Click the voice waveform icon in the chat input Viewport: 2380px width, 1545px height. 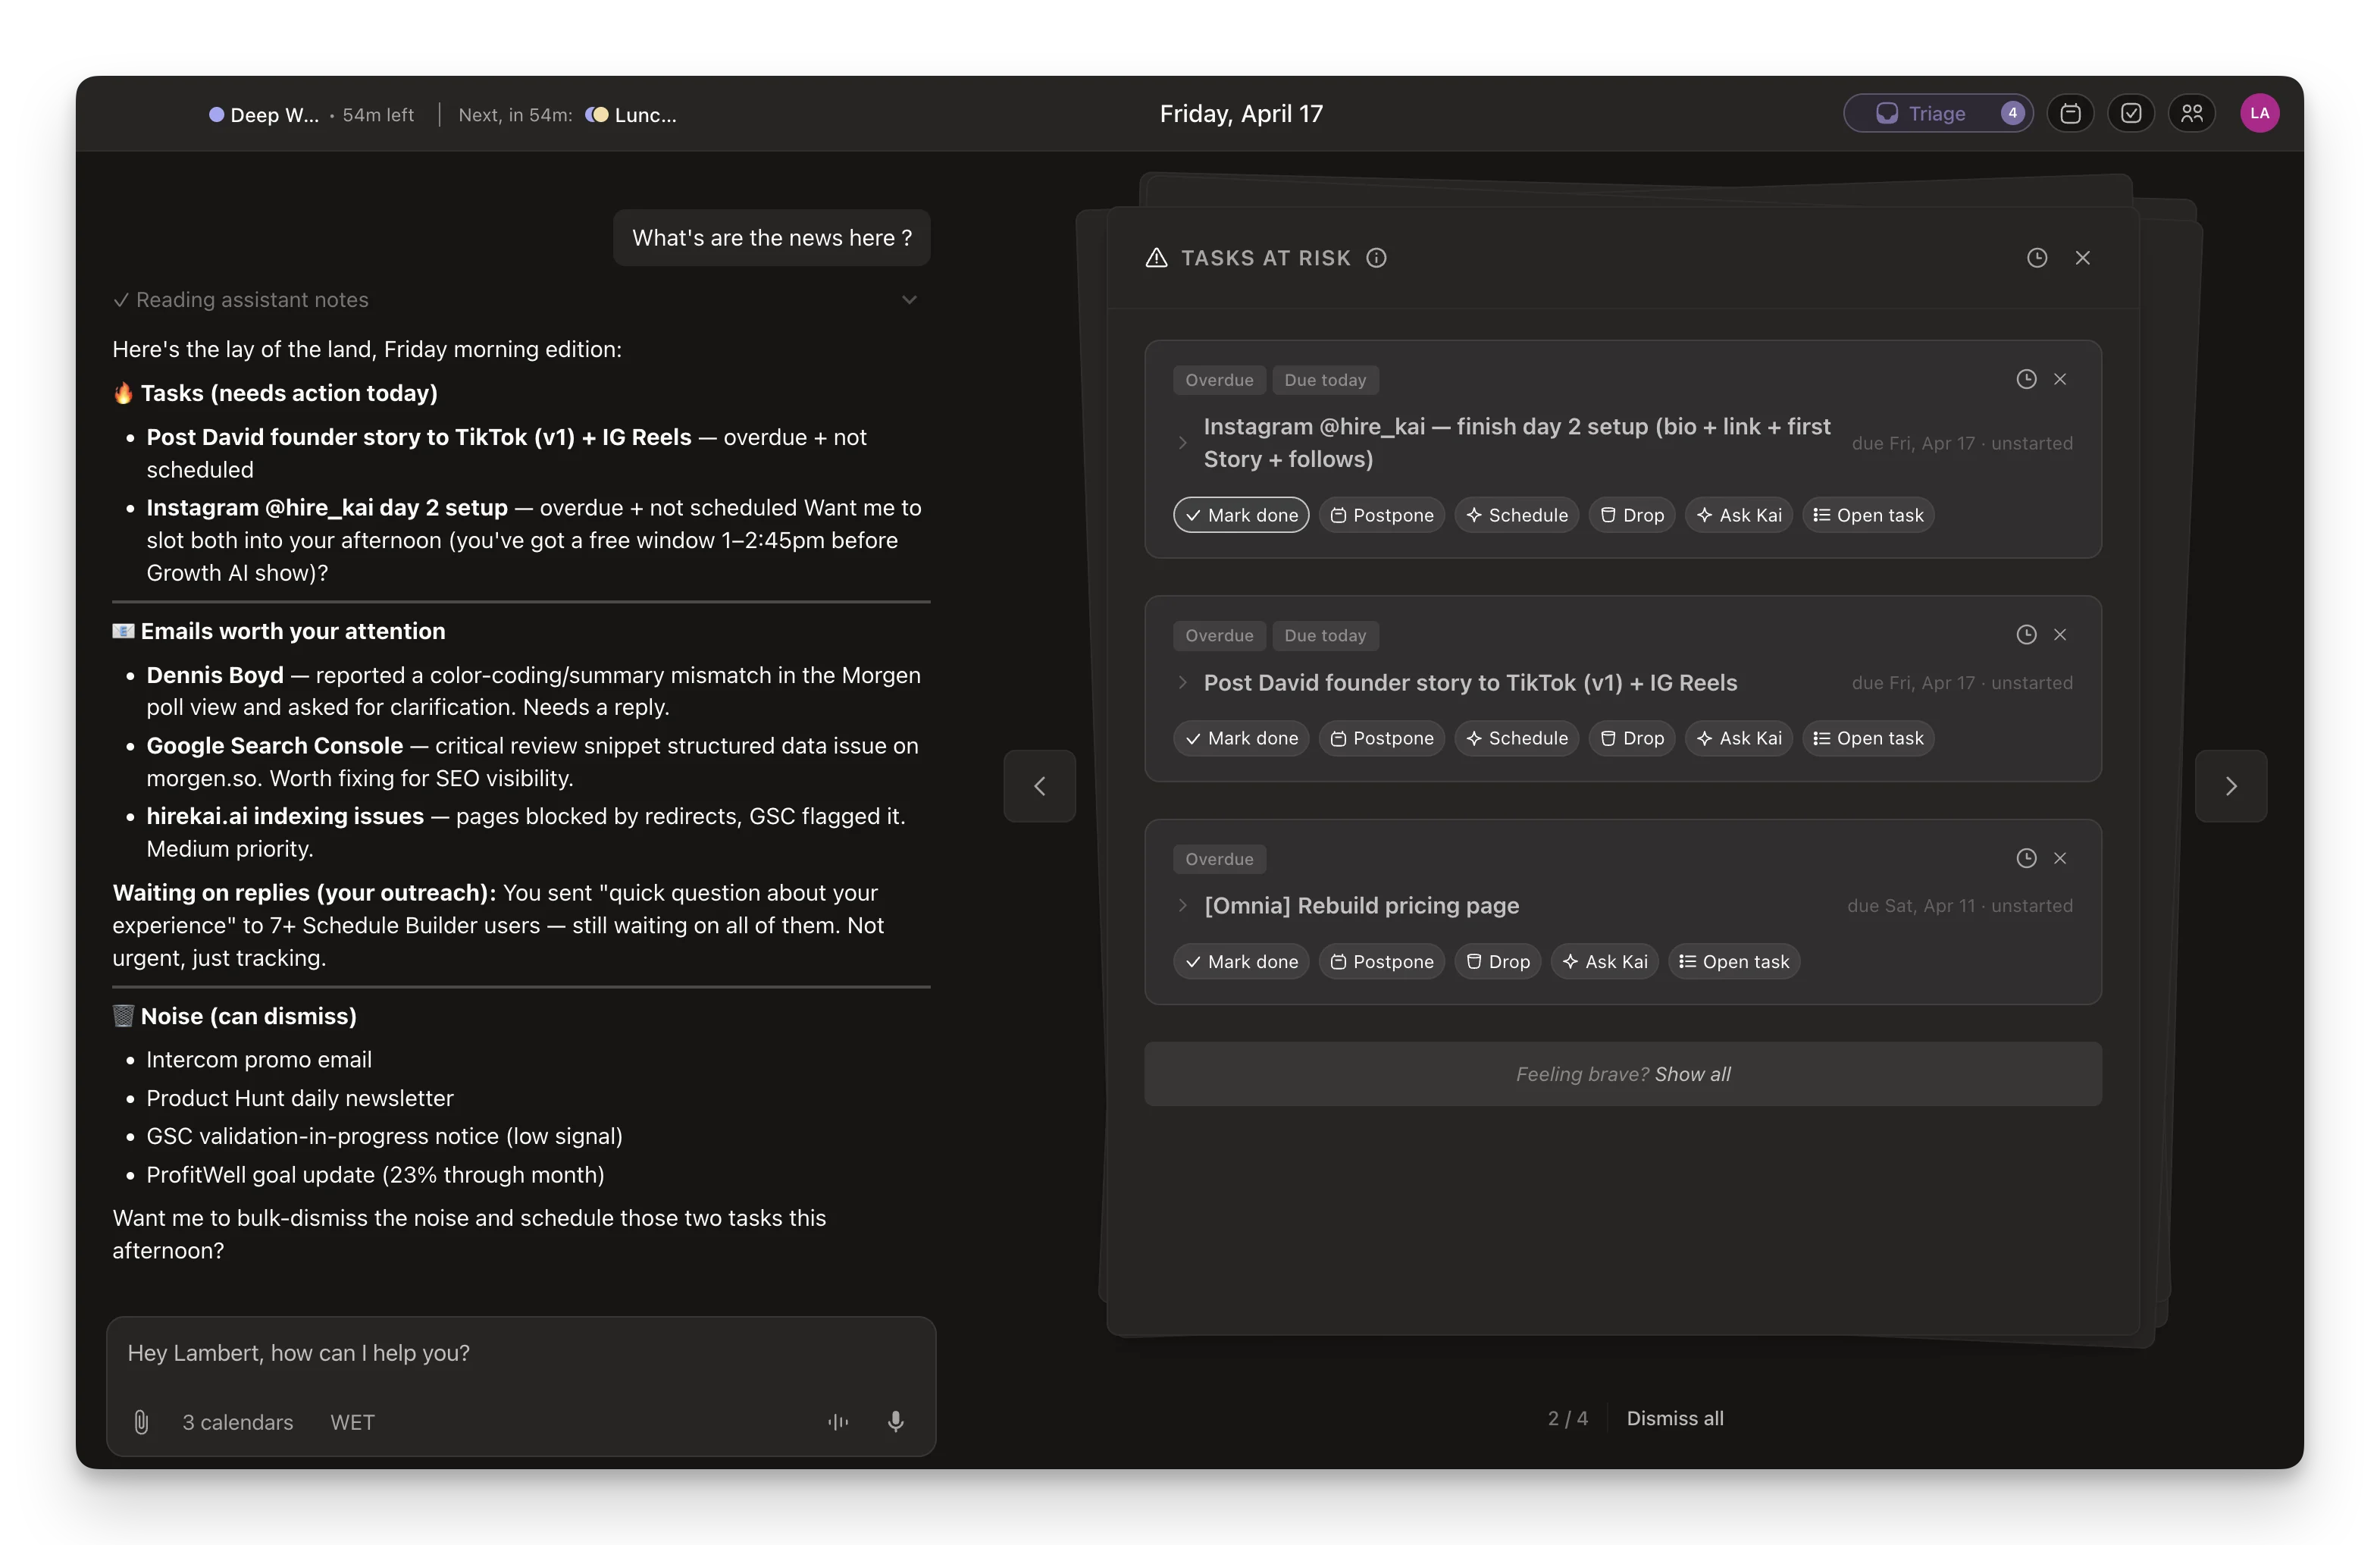tap(838, 1421)
